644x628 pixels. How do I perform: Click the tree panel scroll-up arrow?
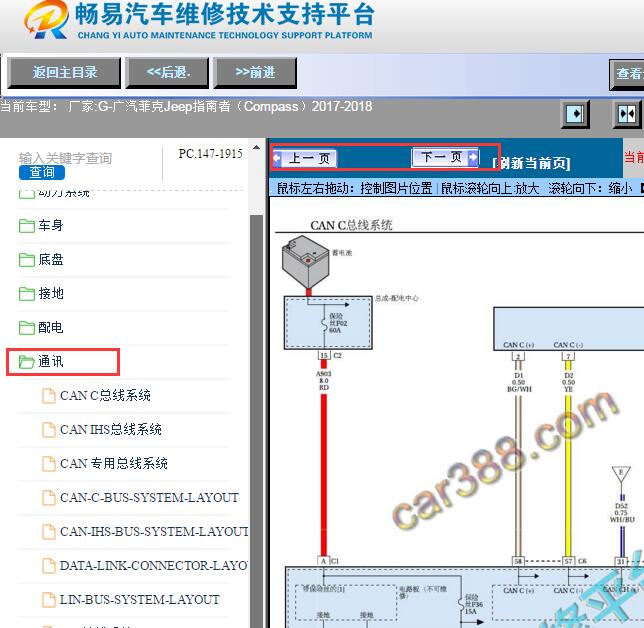pos(256,147)
